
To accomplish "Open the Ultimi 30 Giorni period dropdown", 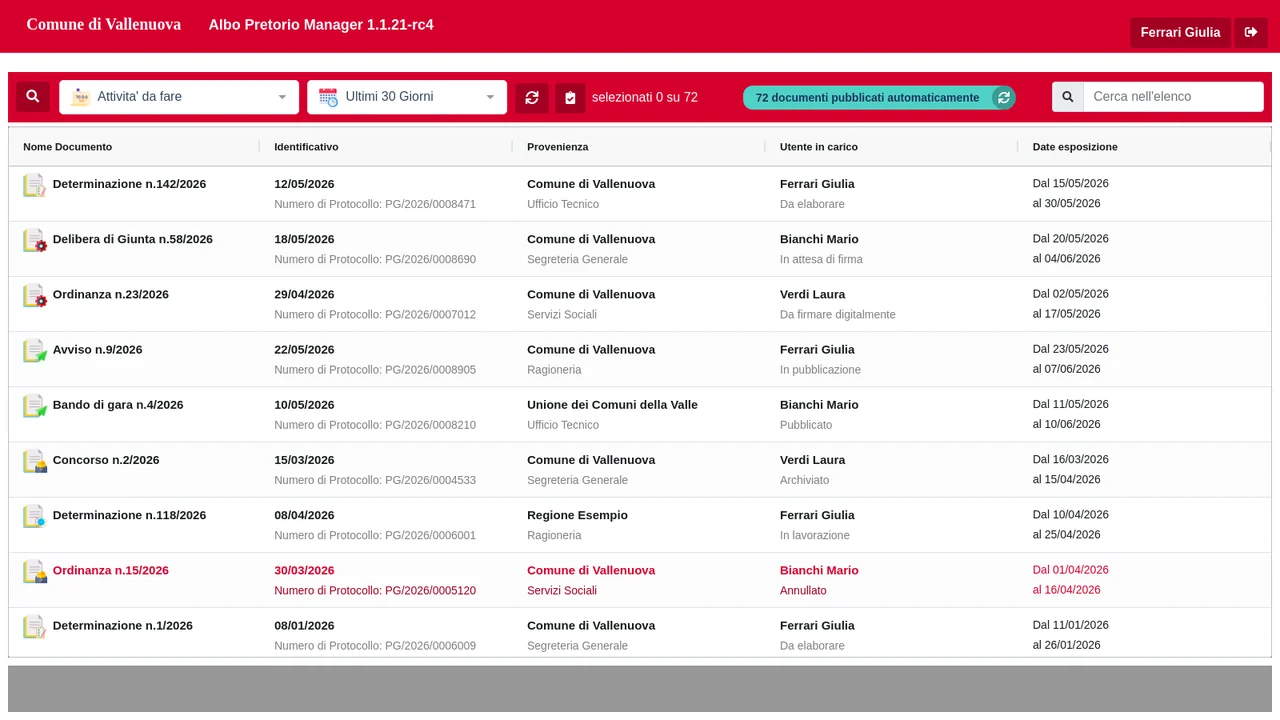I will (407, 97).
